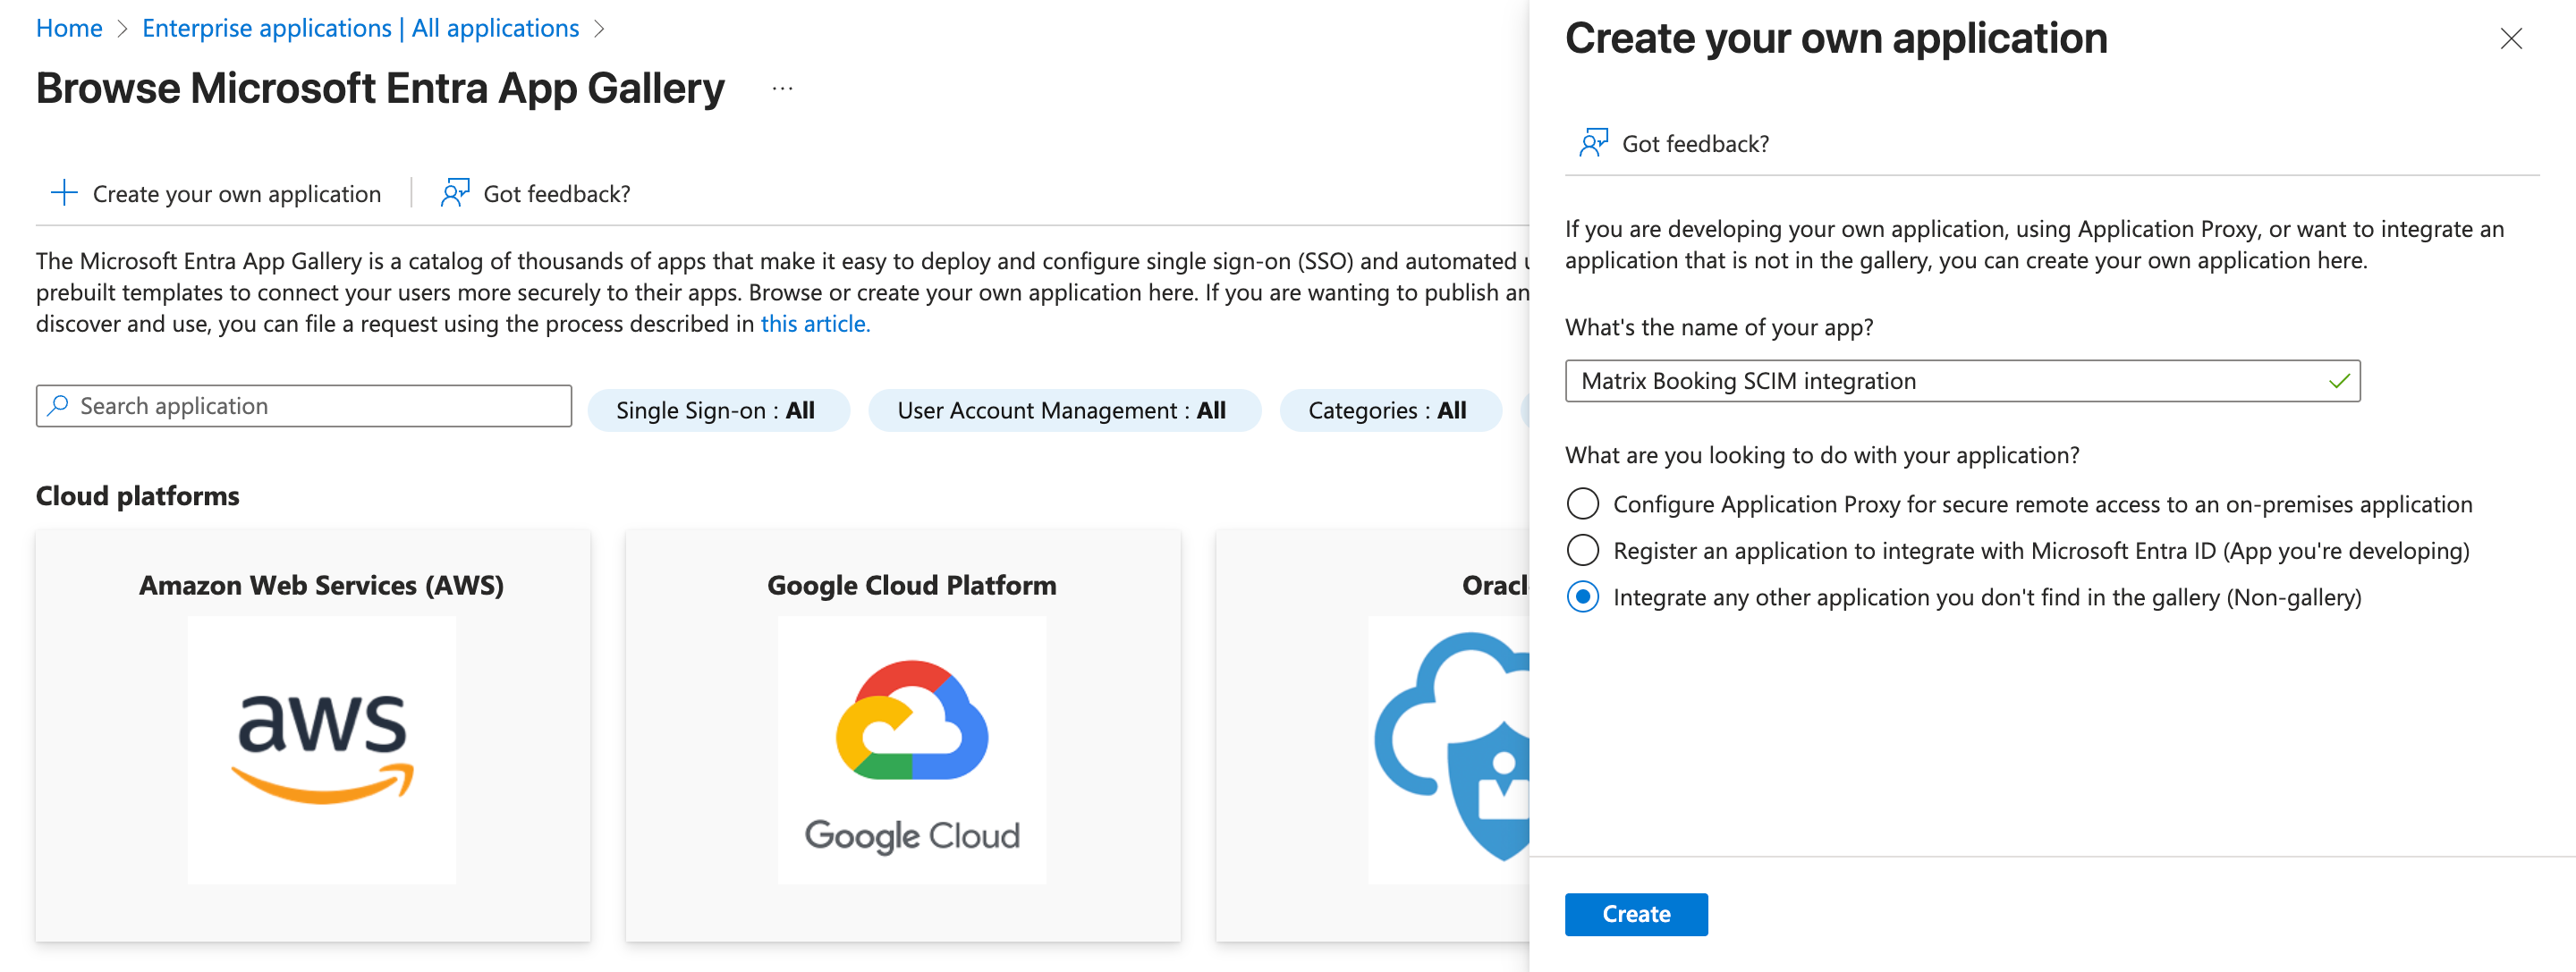This screenshot has height=972, width=2576.
Task: Click Create your own application in toolbar
Action: (x=216, y=193)
